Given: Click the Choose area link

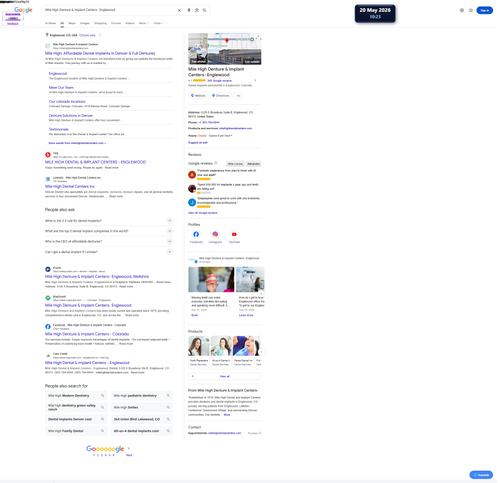Looking at the screenshot, I should (87, 35).
